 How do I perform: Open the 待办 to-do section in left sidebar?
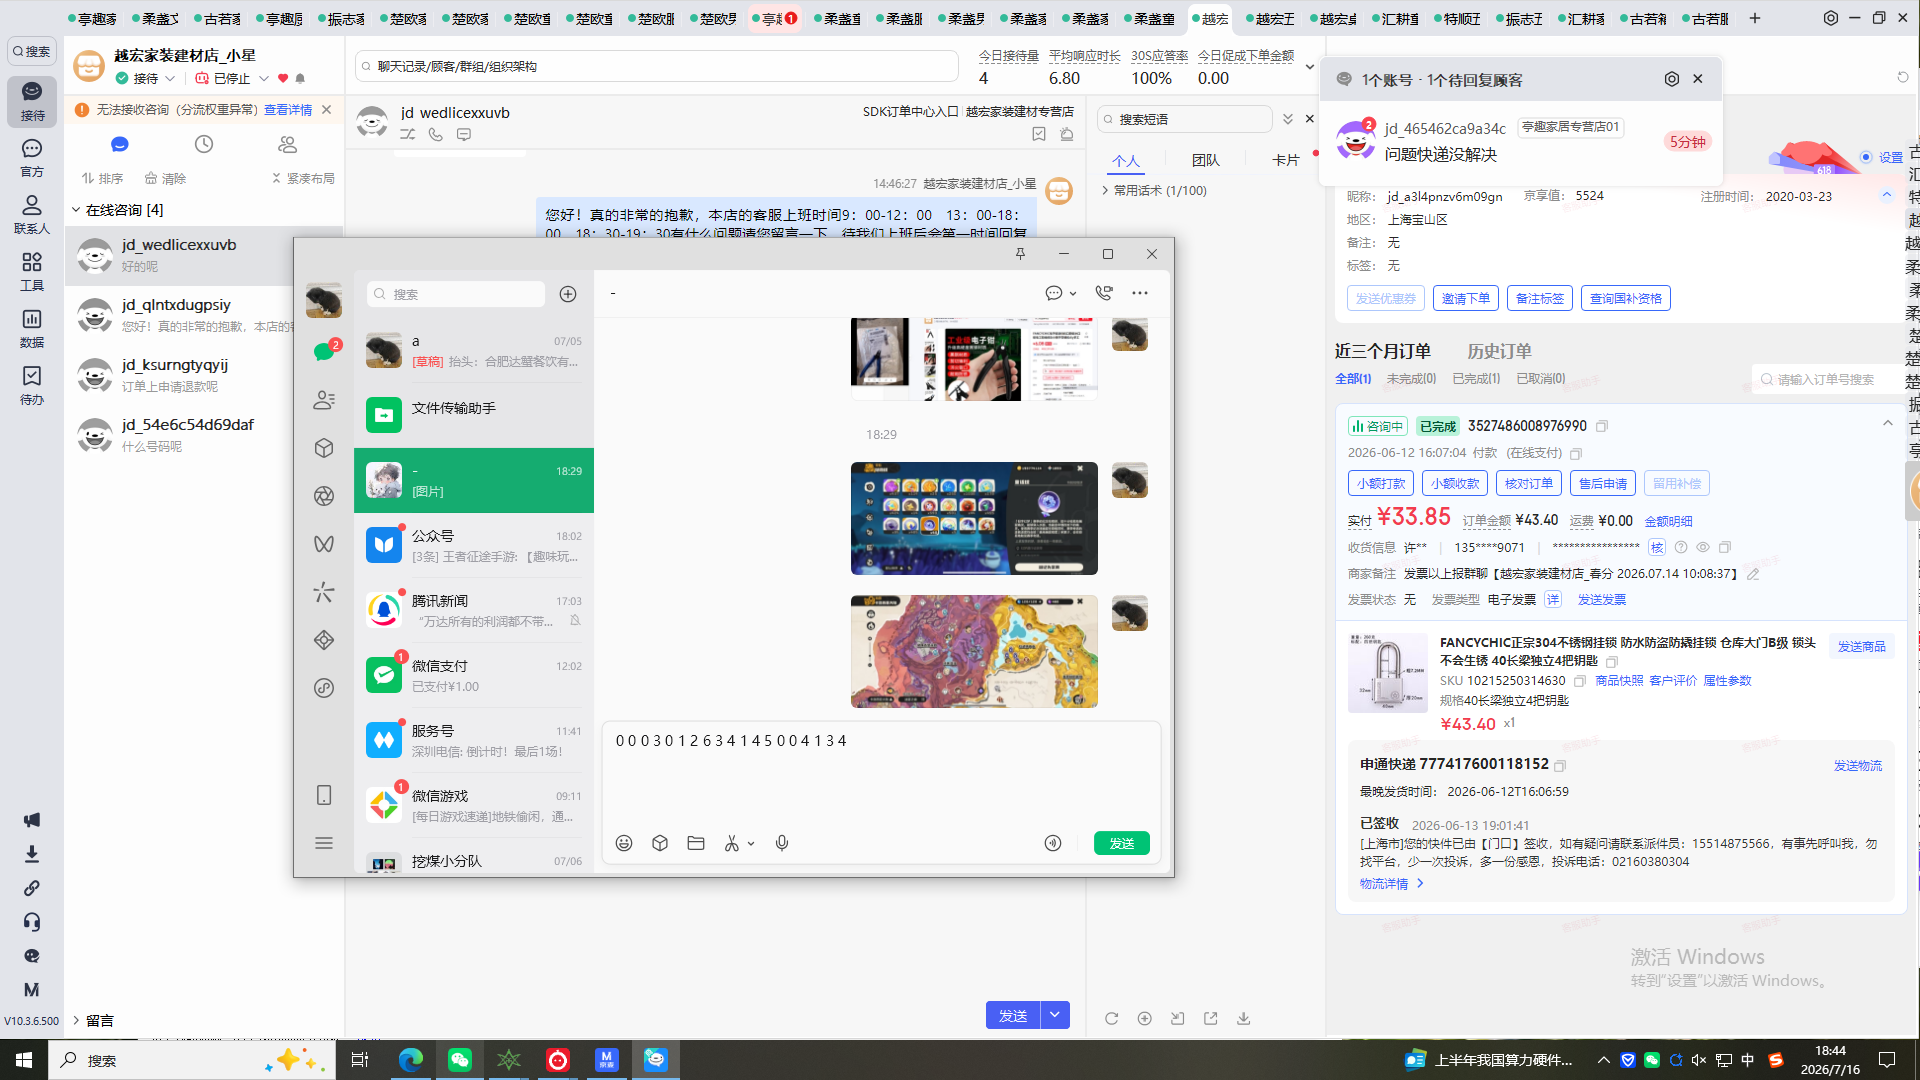click(x=32, y=385)
